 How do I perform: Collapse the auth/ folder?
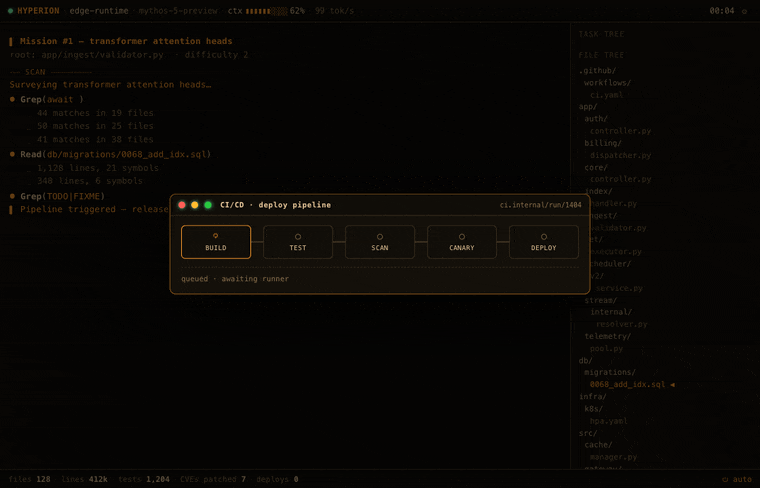tap(596, 119)
